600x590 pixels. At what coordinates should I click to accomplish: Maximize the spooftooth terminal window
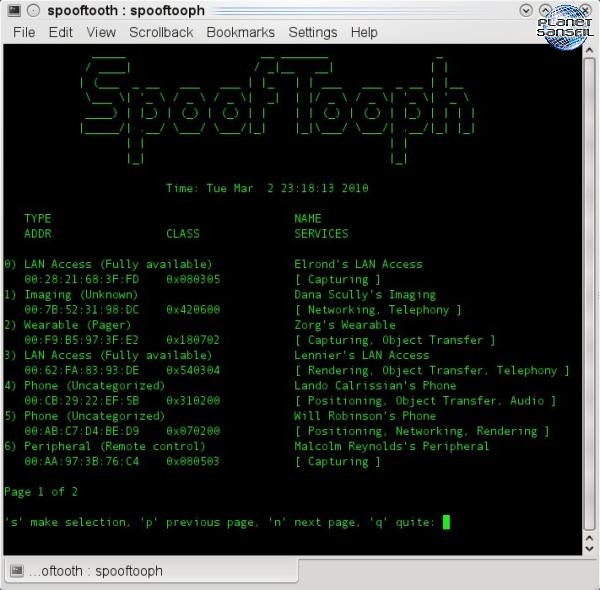(x=547, y=10)
